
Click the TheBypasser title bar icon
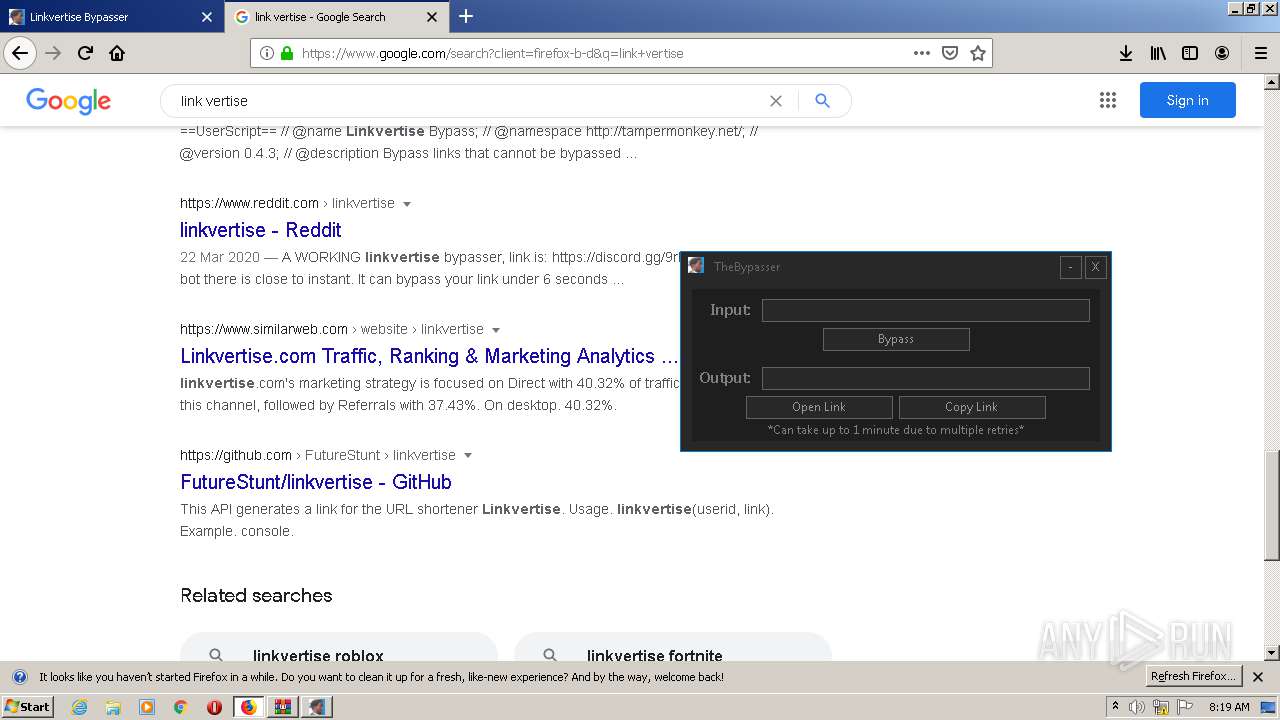click(696, 266)
